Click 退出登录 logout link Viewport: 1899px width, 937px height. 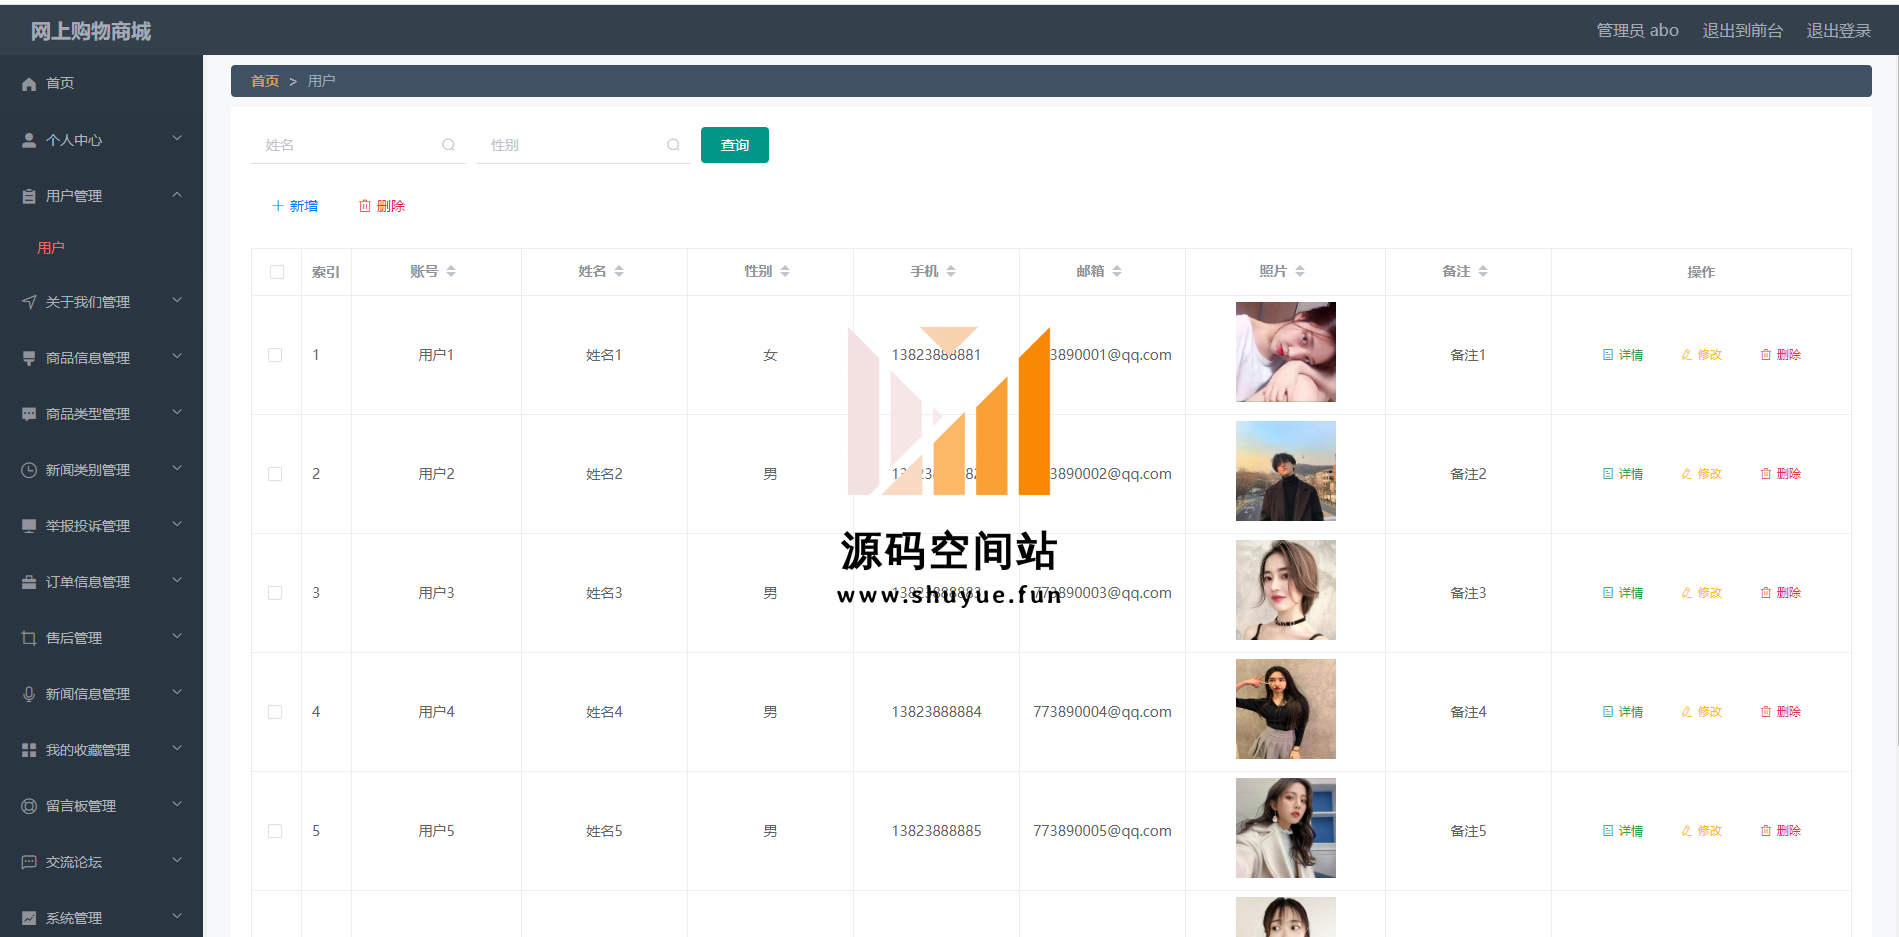coord(1839,31)
